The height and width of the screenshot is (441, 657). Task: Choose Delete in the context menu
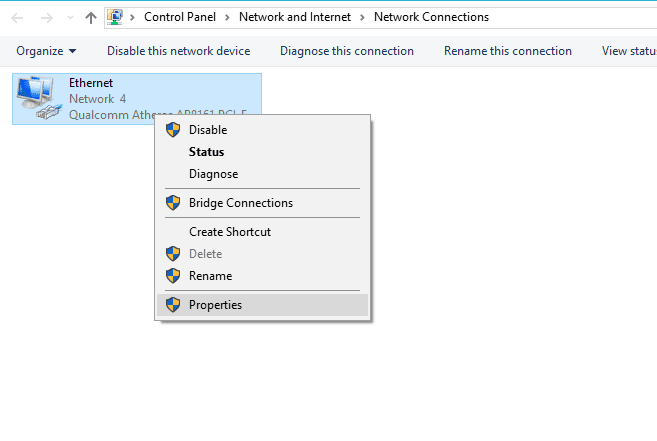(263, 254)
